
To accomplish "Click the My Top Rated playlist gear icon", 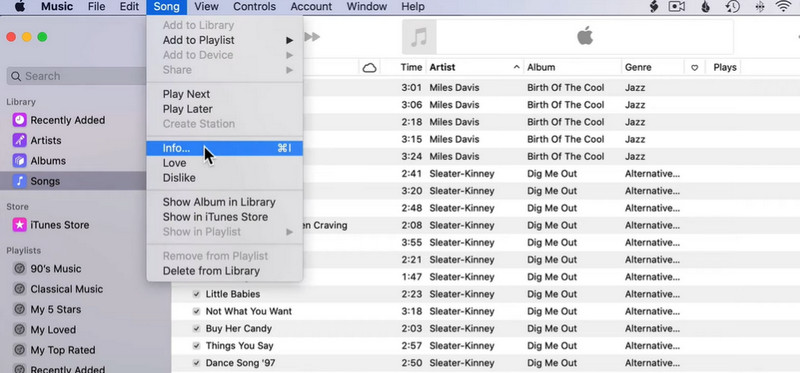I will point(19,351).
